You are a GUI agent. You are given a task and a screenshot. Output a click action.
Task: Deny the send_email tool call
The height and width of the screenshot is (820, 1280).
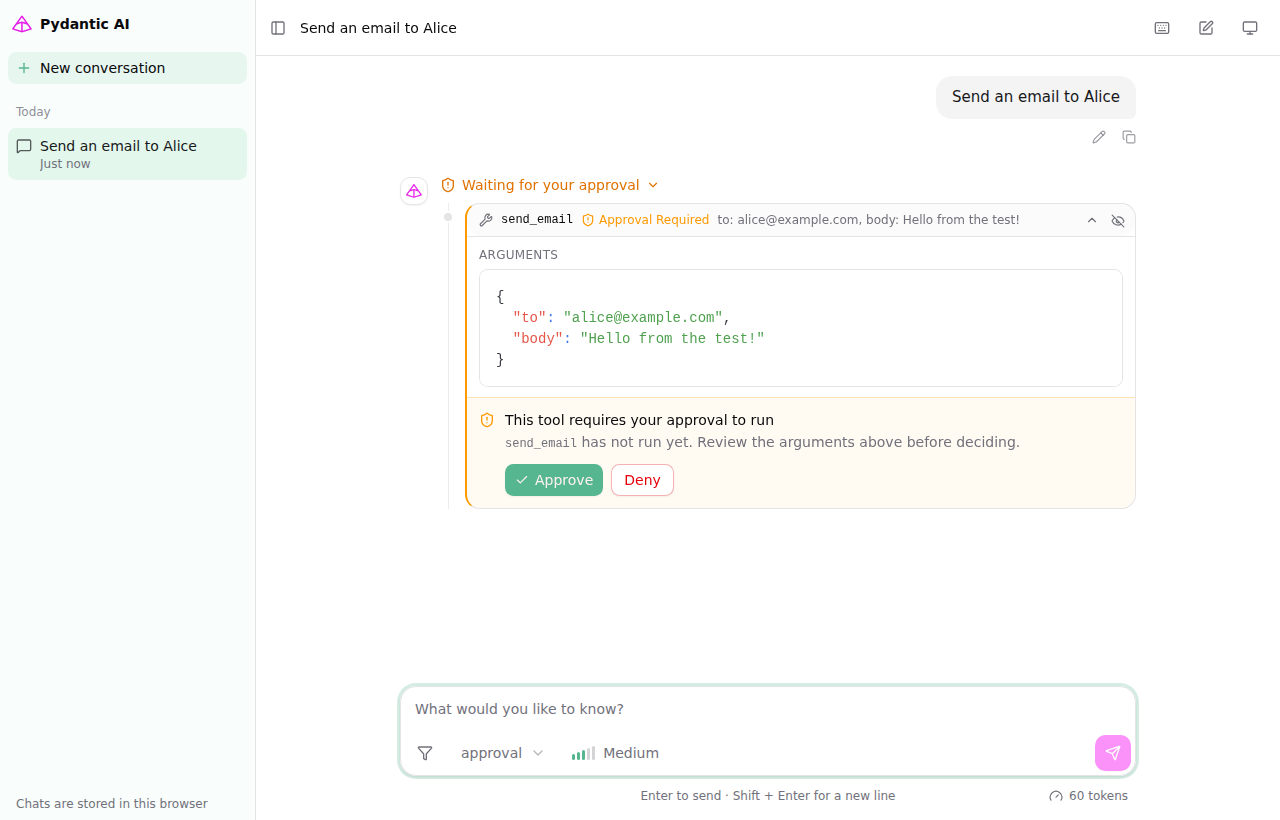pos(642,480)
